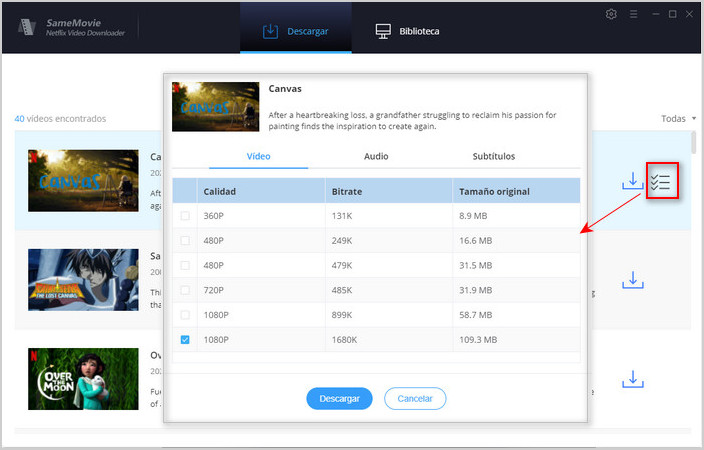Click the 1680K bitrate cell

coord(389,340)
